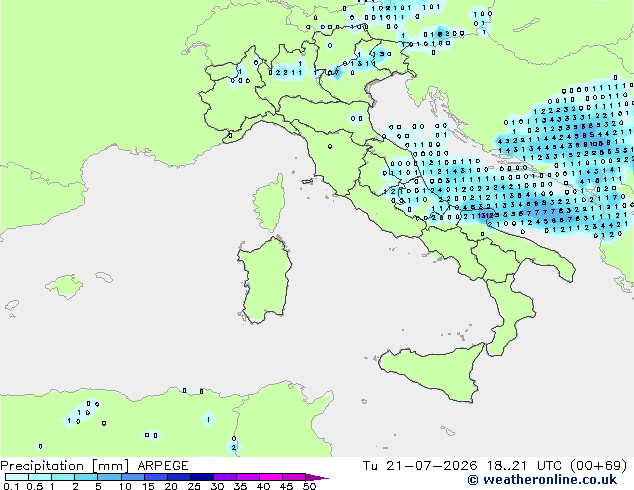
Task: Click the 20–25 mm legend color swatch
Action: click(x=179, y=477)
